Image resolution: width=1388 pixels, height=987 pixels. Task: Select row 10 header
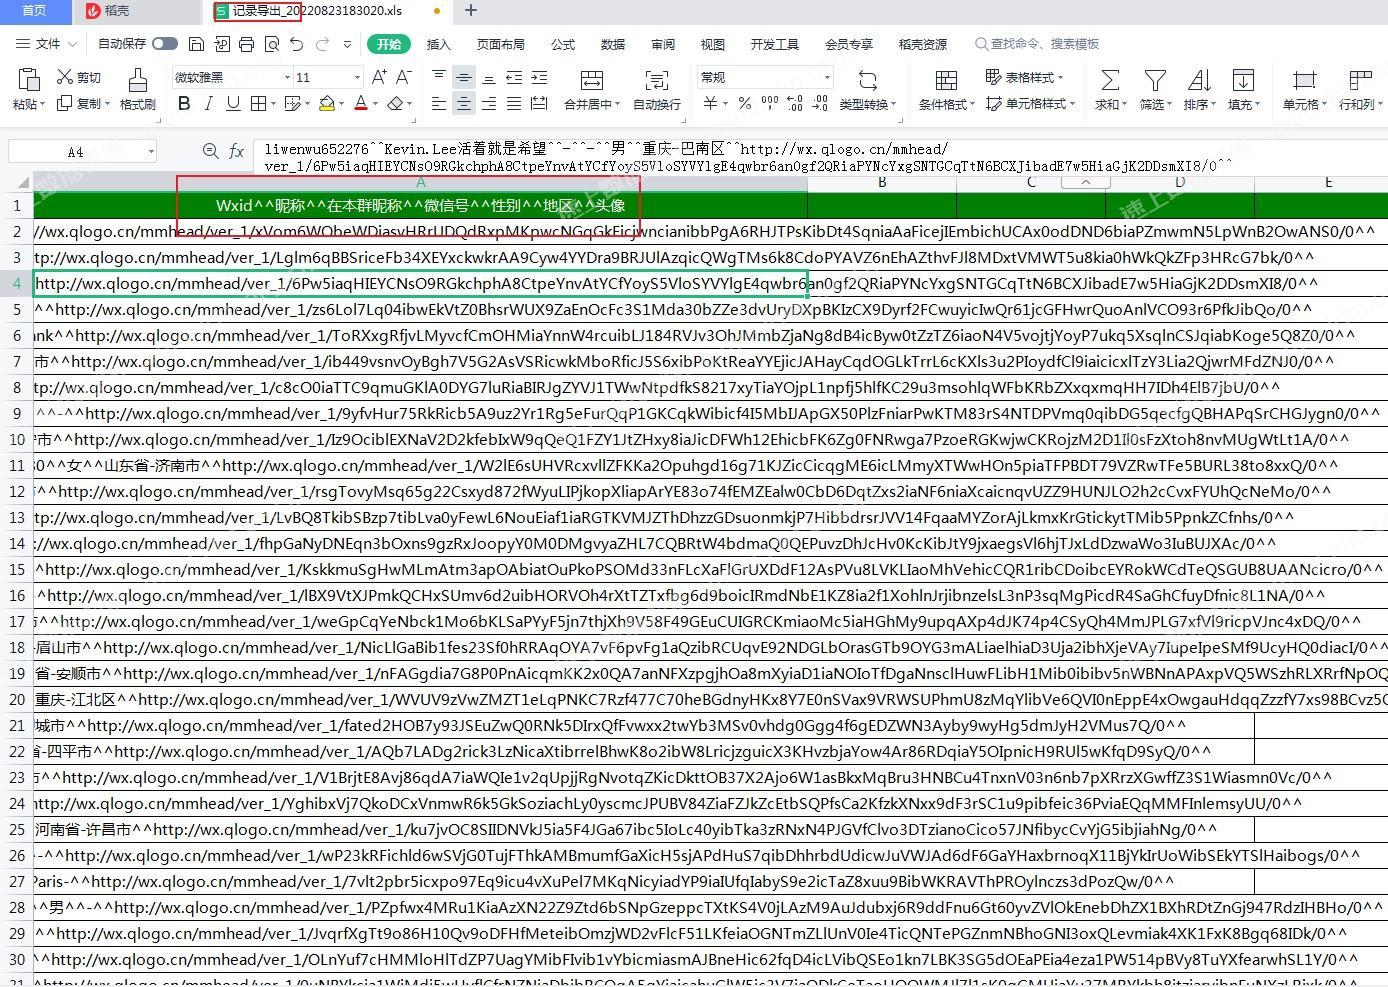[17, 439]
